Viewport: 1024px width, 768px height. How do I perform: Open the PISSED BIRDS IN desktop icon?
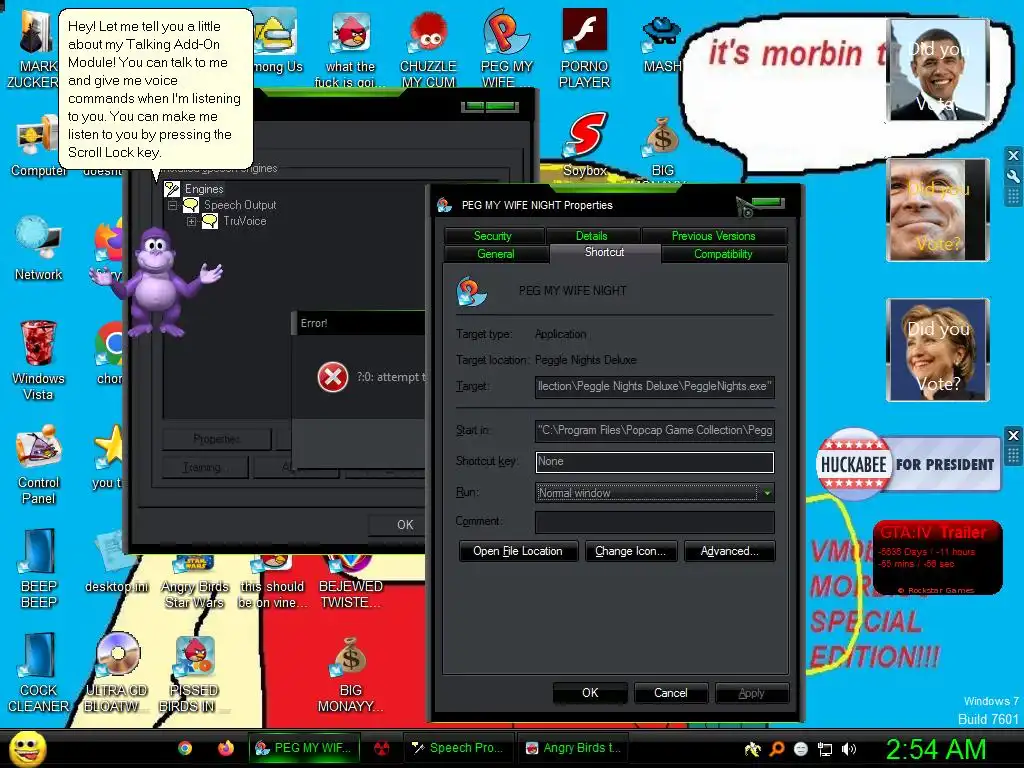coord(193,673)
